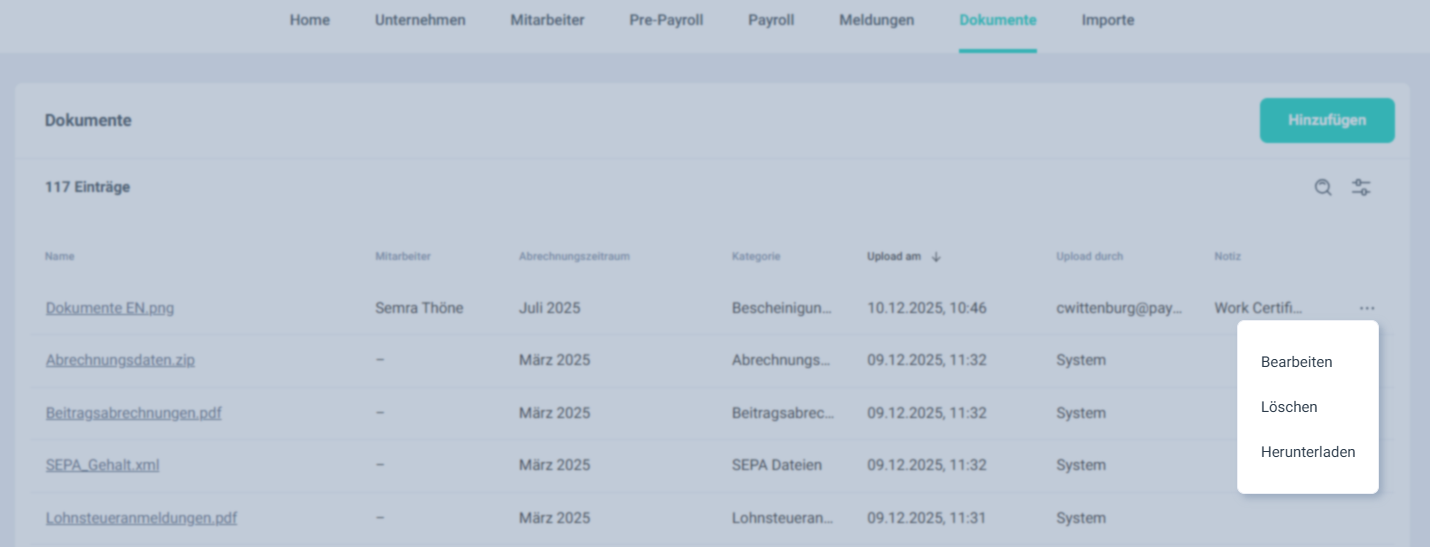Open the Beitragsabrechnungen.pdf document link
Image resolution: width=1430 pixels, height=547 pixels.
[133, 413]
